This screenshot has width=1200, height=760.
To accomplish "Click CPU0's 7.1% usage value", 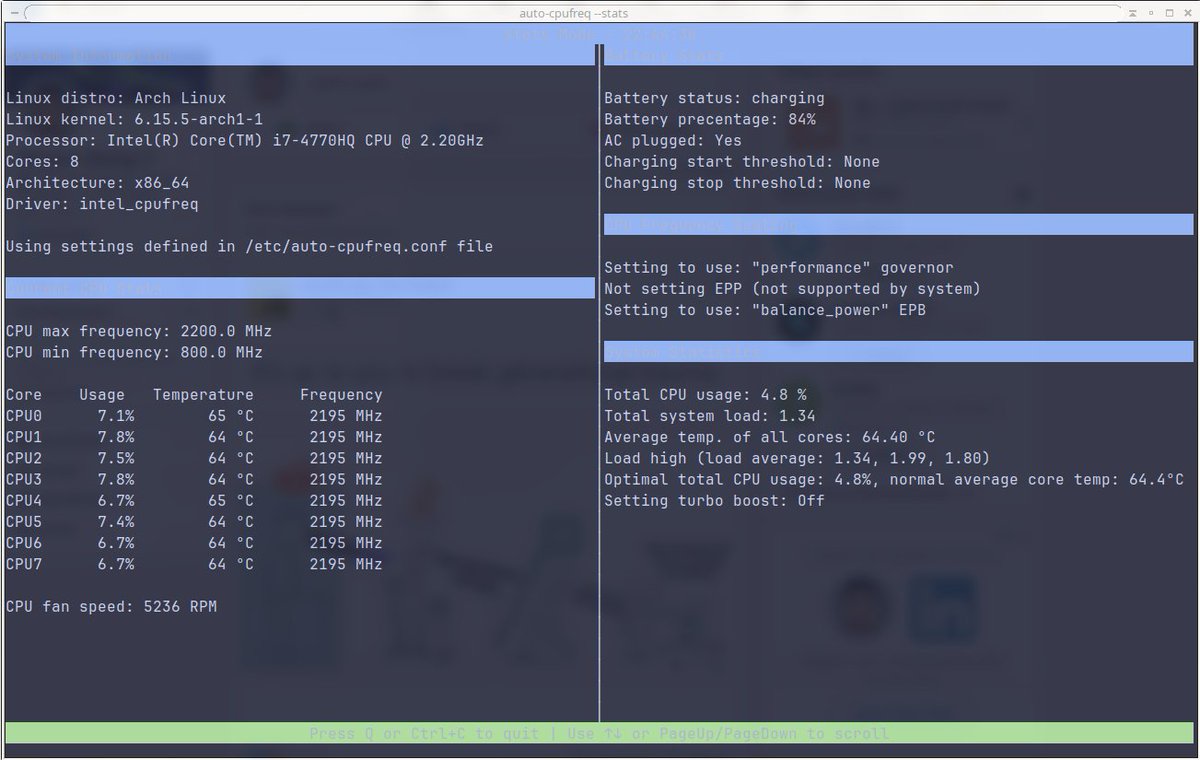I will [116, 416].
